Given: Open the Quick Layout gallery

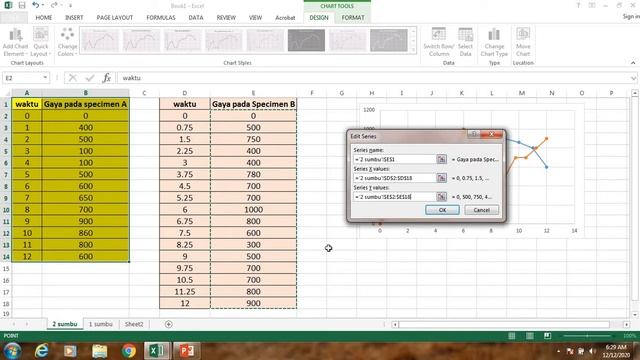Looking at the screenshot, I should tap(40, 42).
